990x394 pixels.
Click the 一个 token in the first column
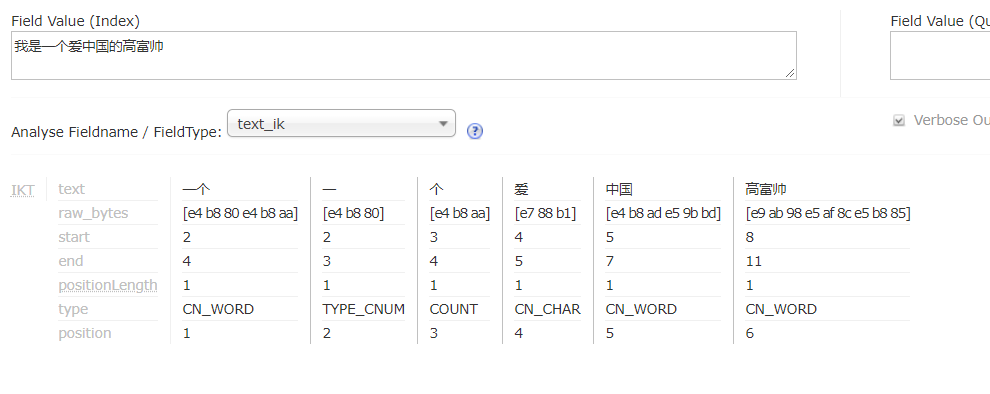[x=196, y=189]
